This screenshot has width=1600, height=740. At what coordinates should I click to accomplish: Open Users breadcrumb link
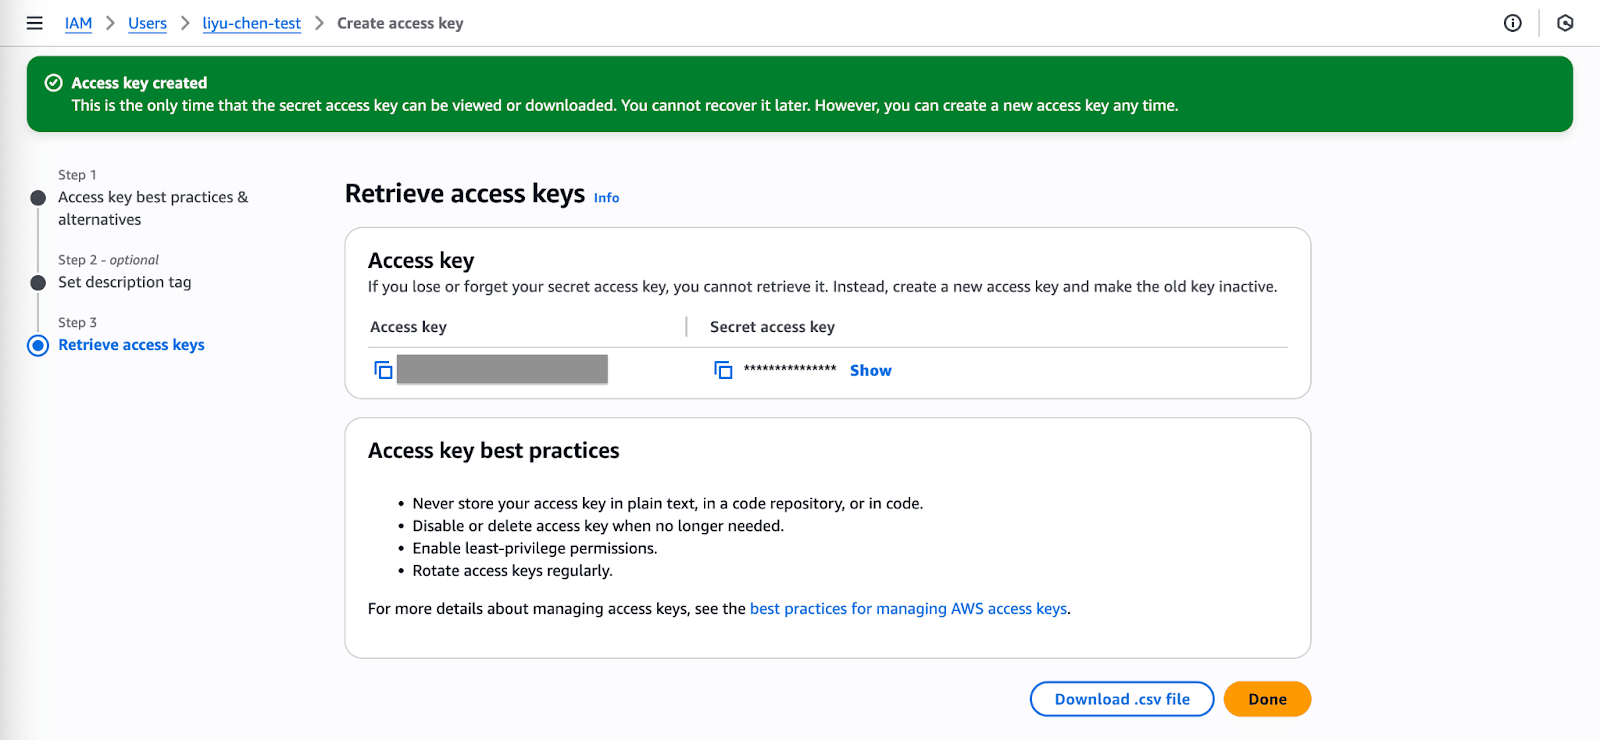[147, 23]
